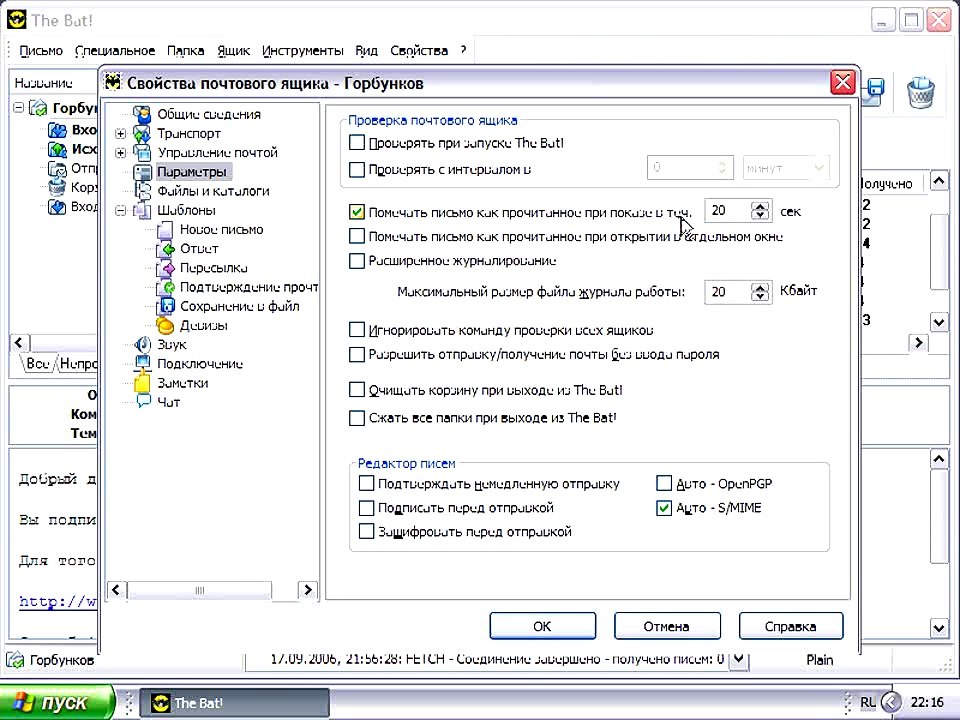Click the Чат speech bubble icon

[143, 402]
